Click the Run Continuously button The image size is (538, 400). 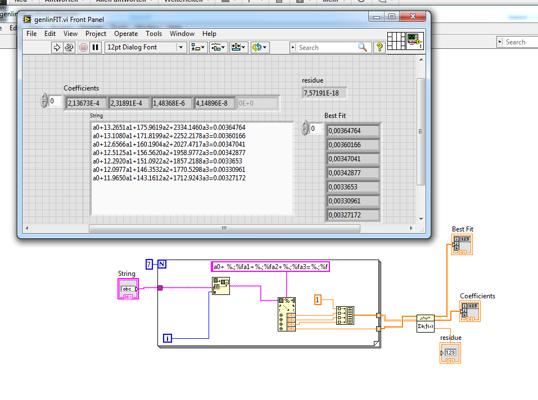pos(69,47)
